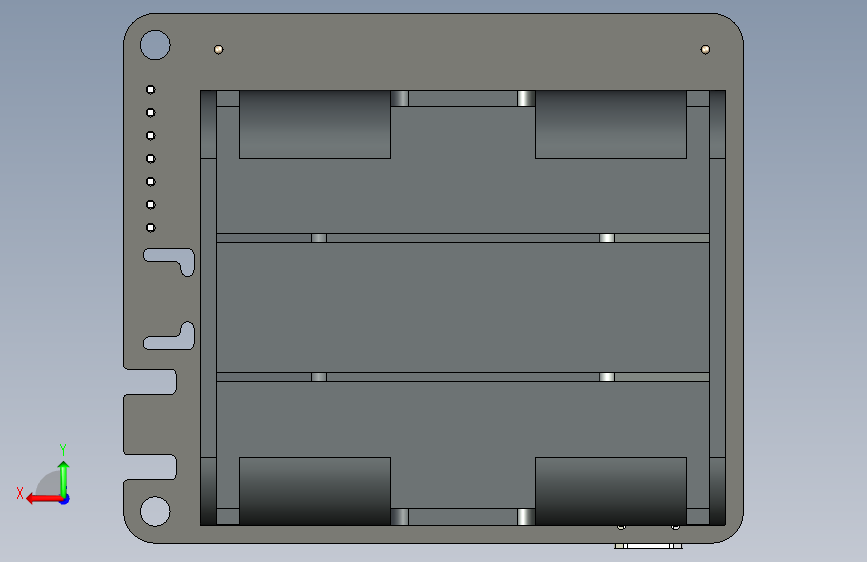
Task: Click the lower horizontal divider rail
Action: click(463, 377)
